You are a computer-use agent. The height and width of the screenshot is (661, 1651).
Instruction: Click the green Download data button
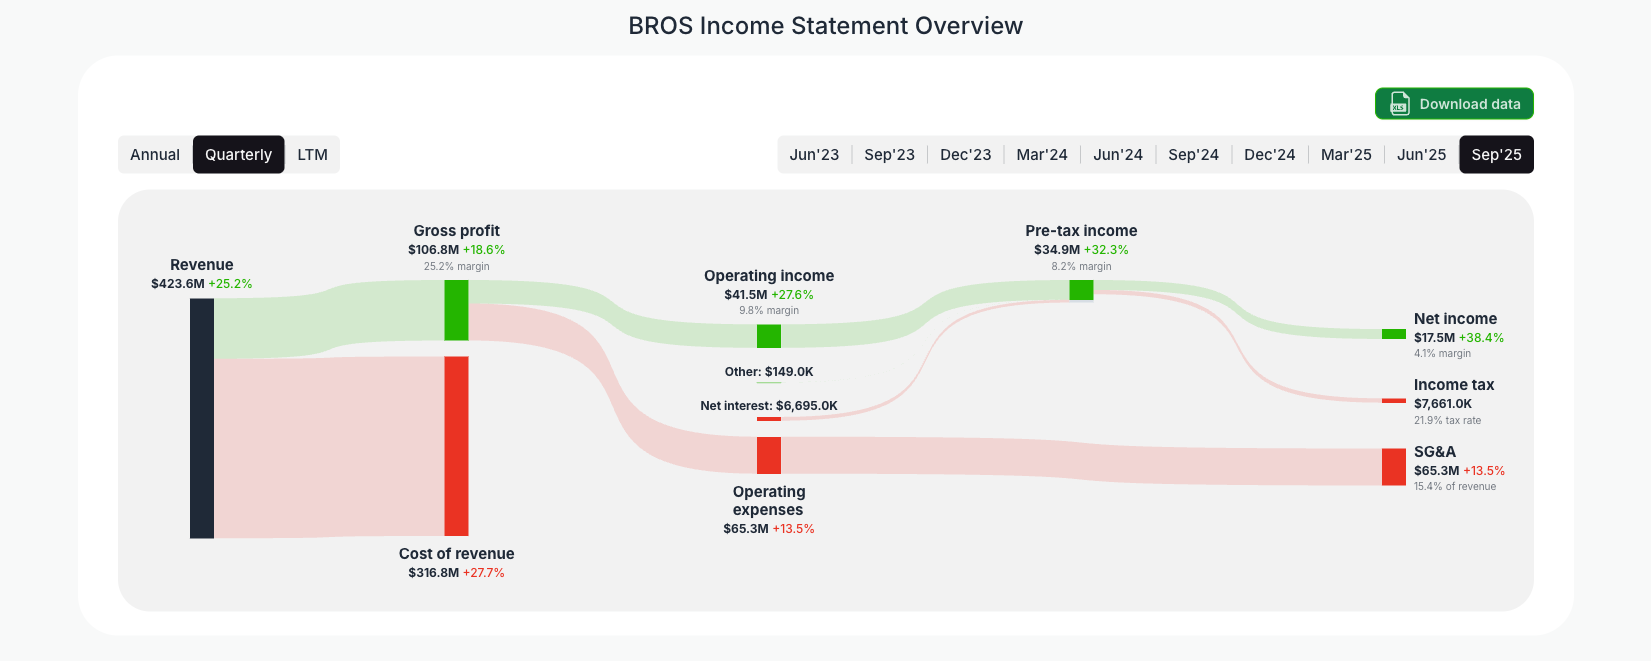(1454, 103)
